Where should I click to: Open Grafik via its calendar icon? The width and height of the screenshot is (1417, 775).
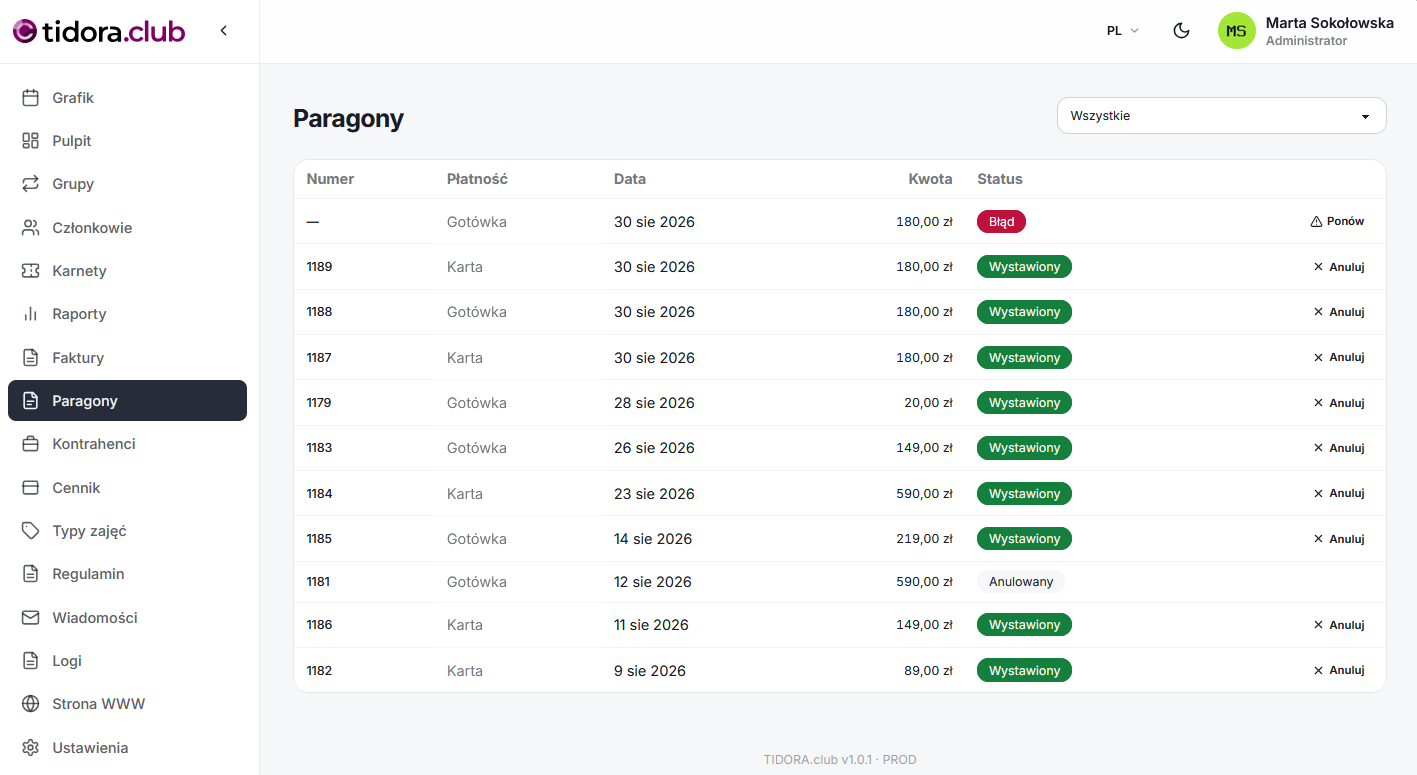31,98
